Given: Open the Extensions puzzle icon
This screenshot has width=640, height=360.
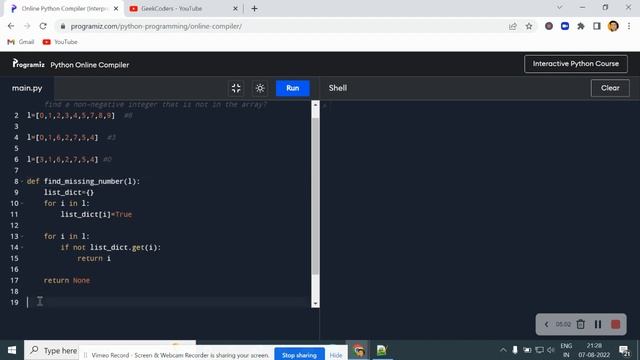Looking at the screenshot, I should 581,26.
